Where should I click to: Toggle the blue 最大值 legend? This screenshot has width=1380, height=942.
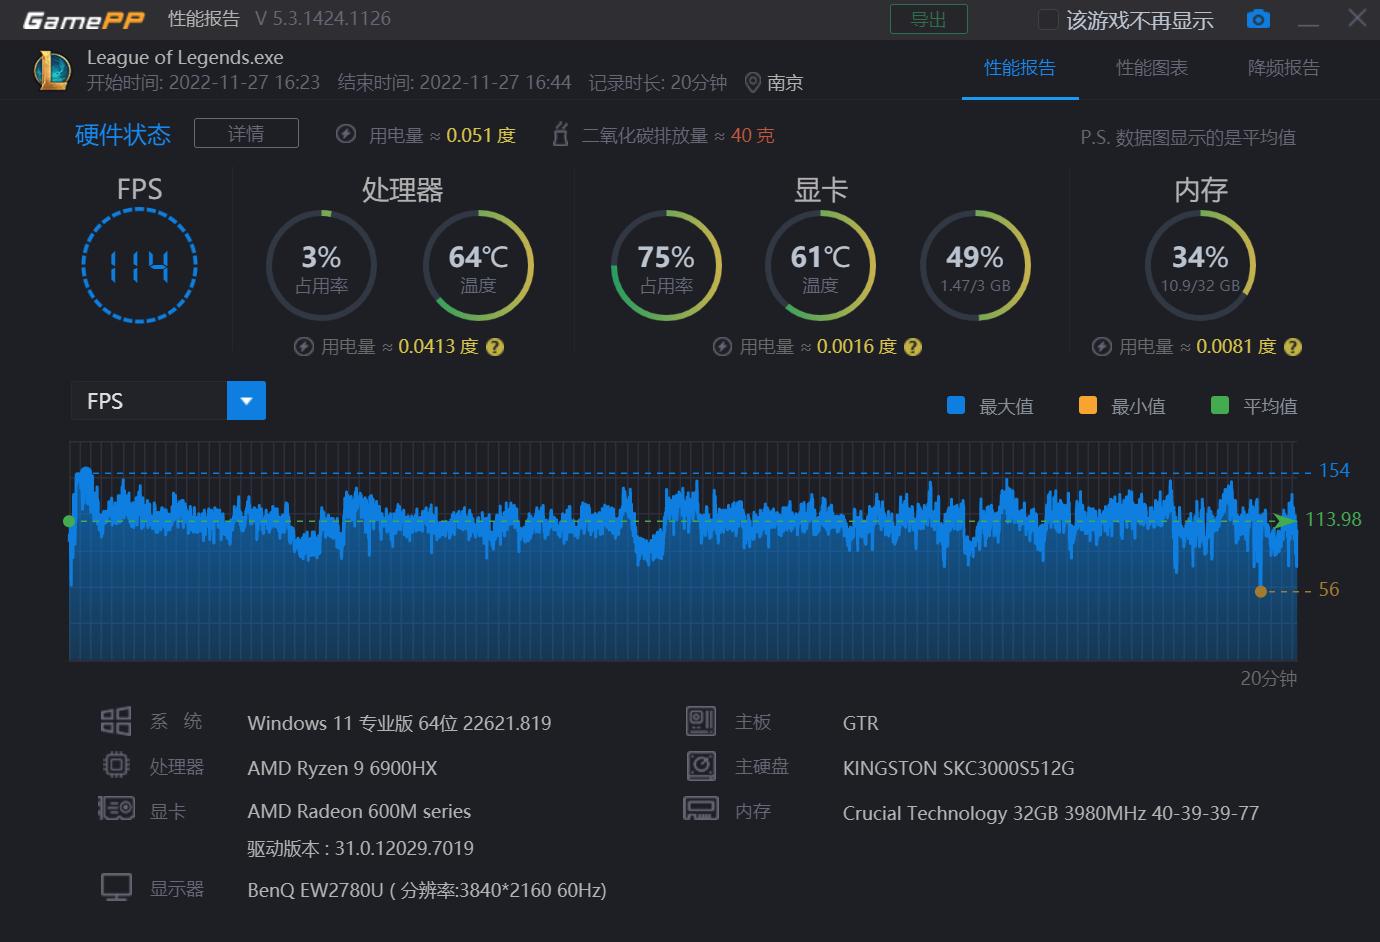956,405
